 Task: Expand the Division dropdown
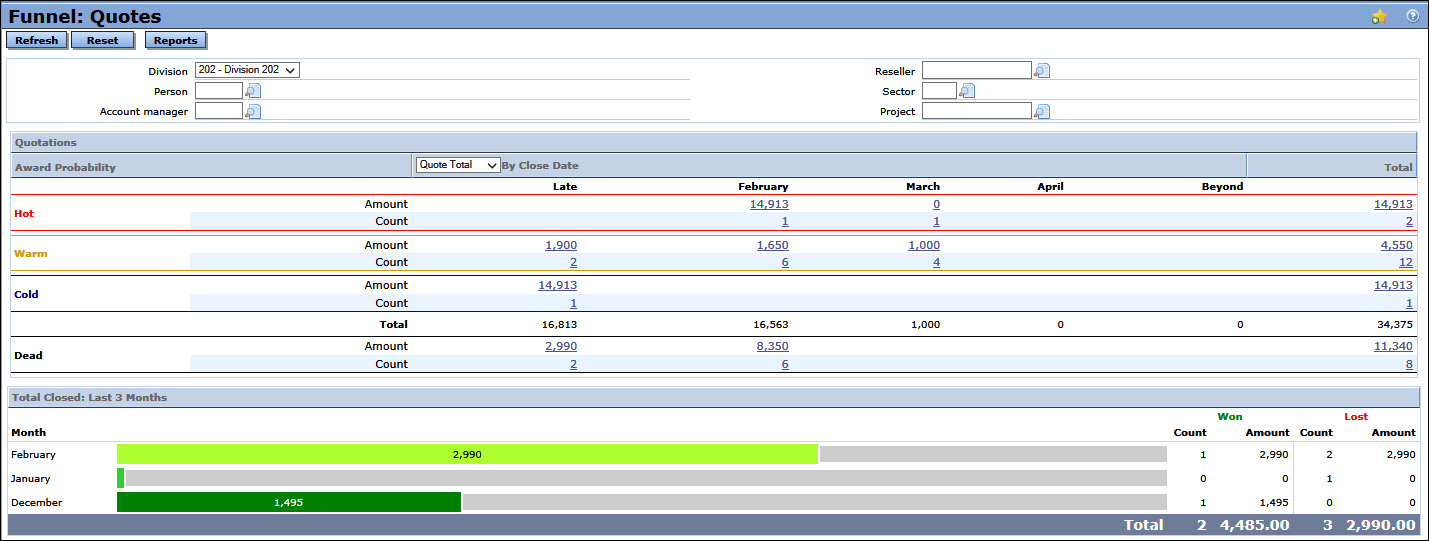[247, 70]
